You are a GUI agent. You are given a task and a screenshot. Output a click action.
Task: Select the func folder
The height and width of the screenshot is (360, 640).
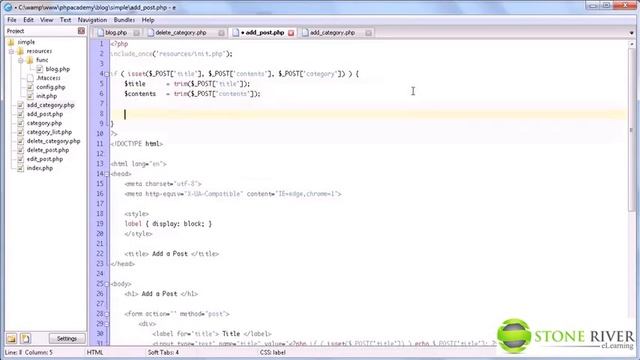tap(42, 60)
